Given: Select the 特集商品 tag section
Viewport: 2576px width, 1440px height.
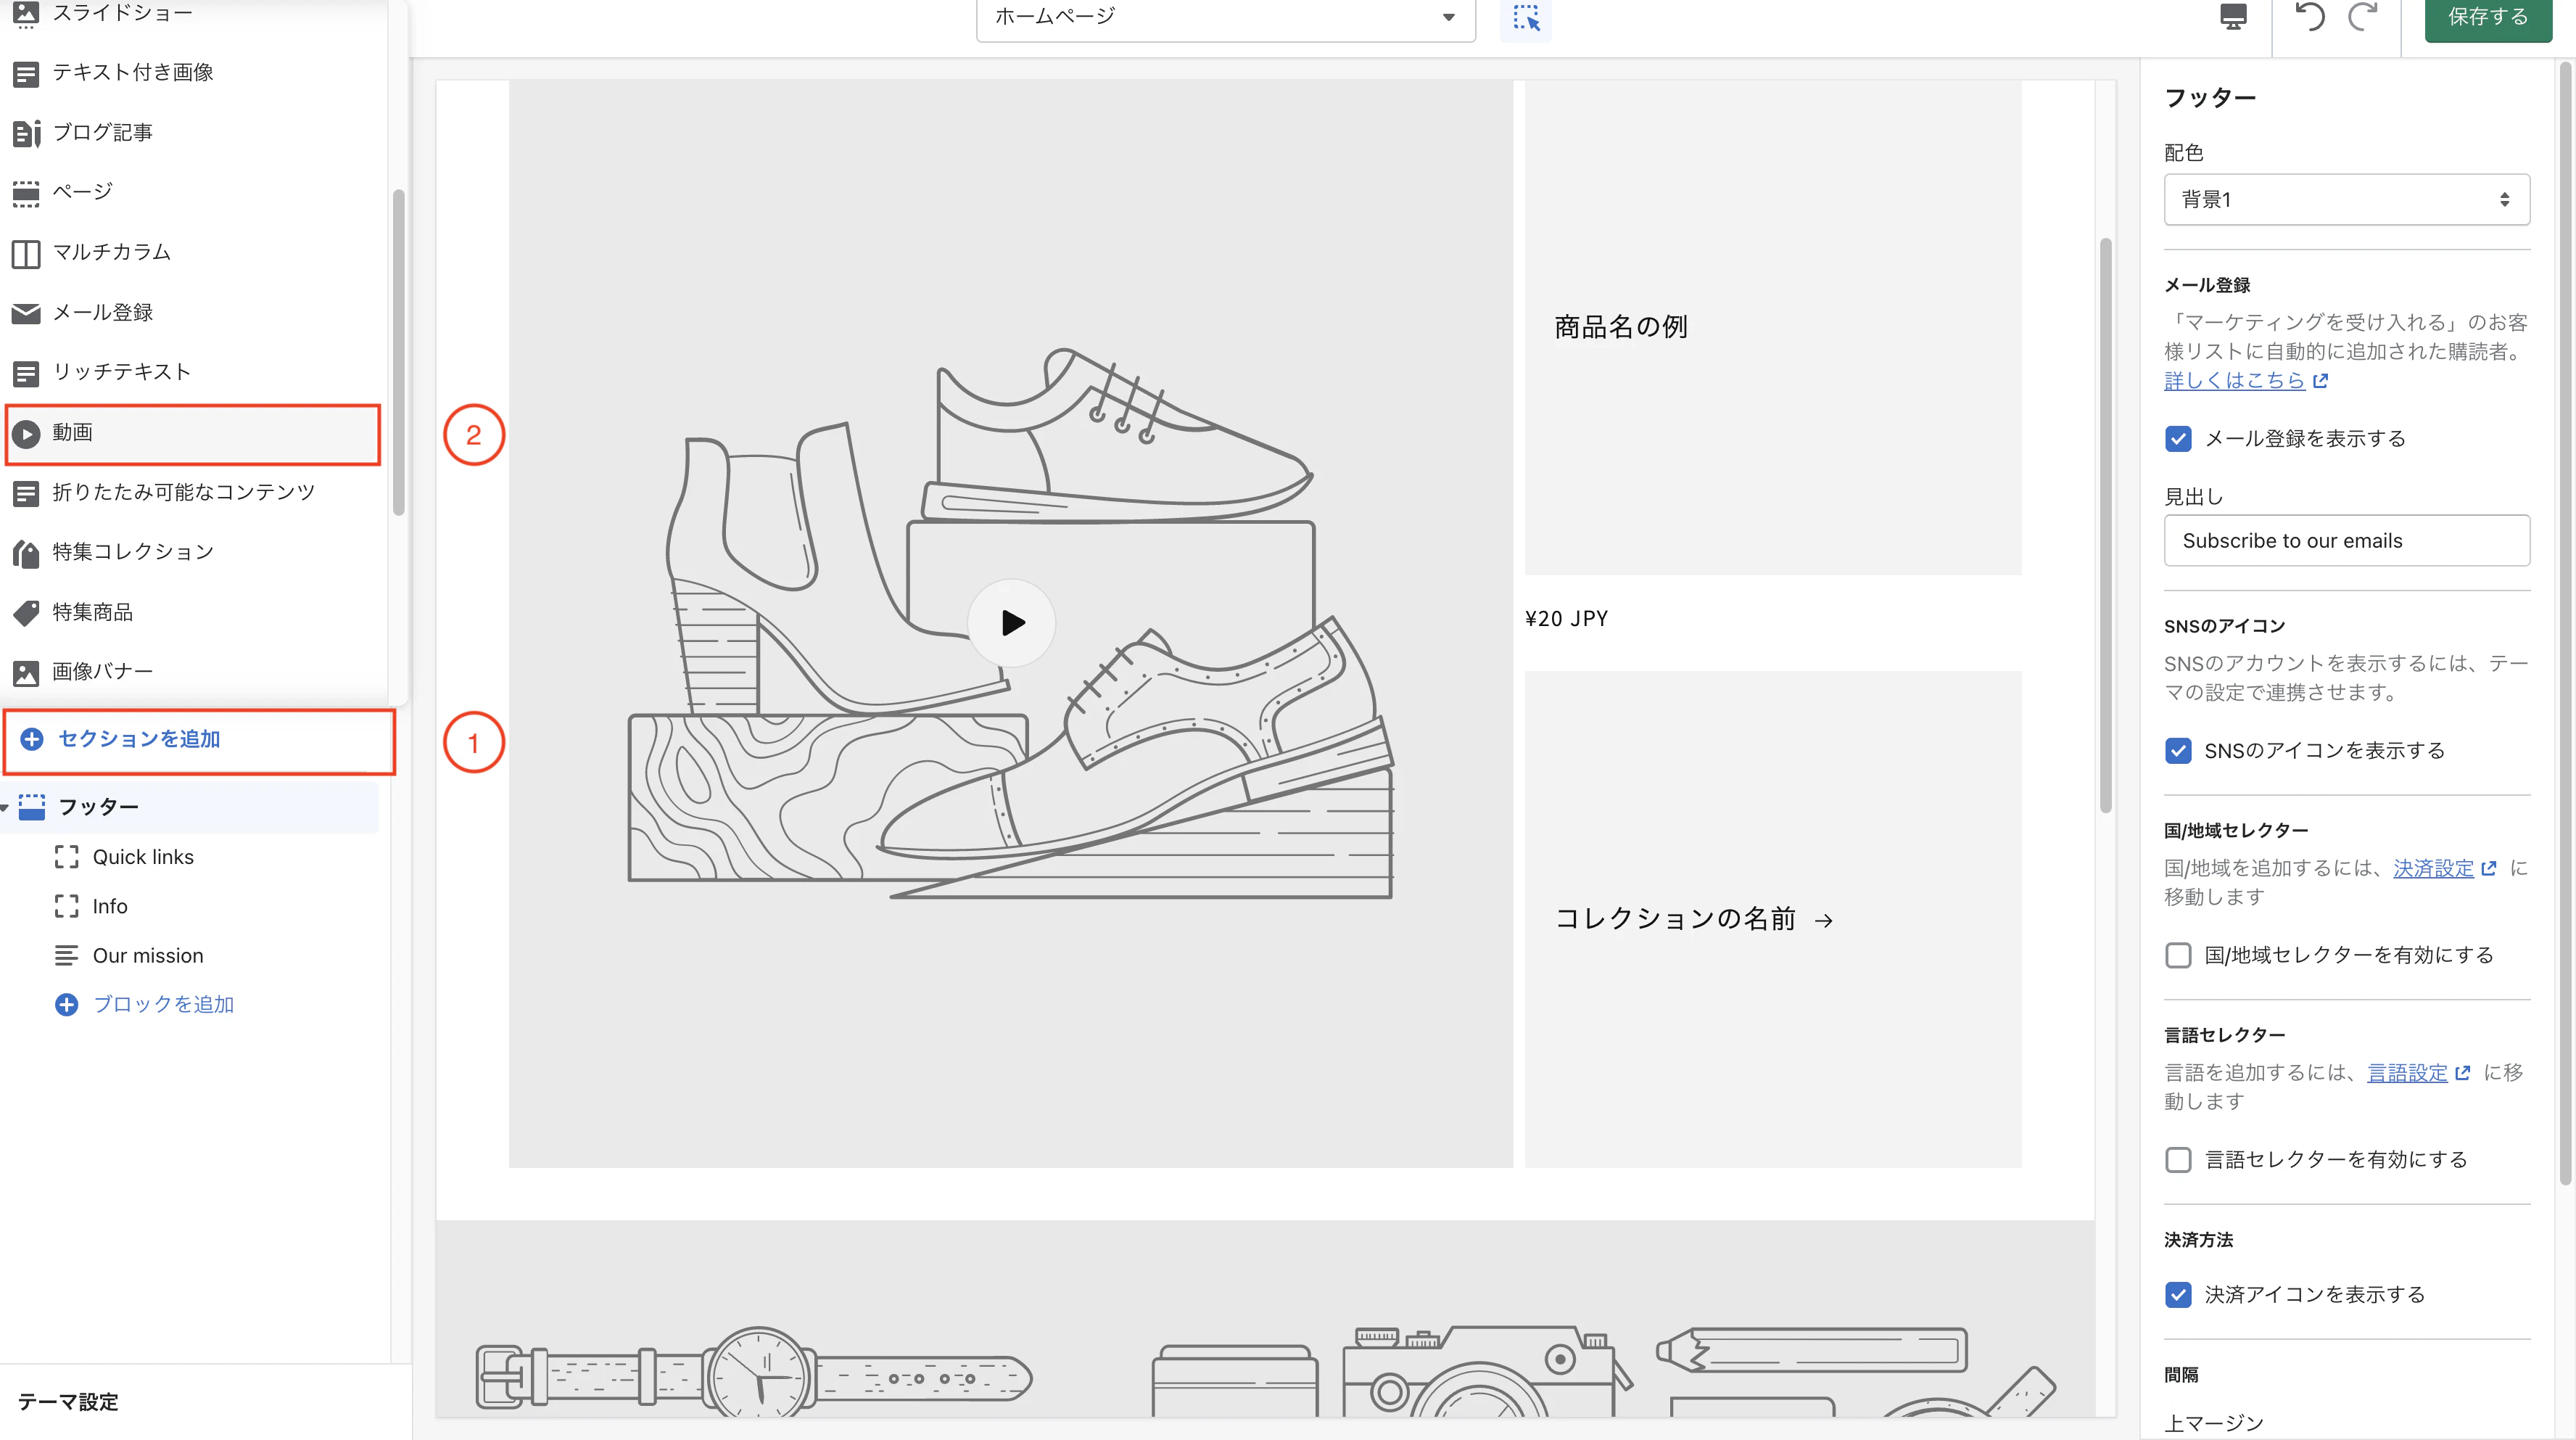Looking at the screenshot, I should point(92,612).
